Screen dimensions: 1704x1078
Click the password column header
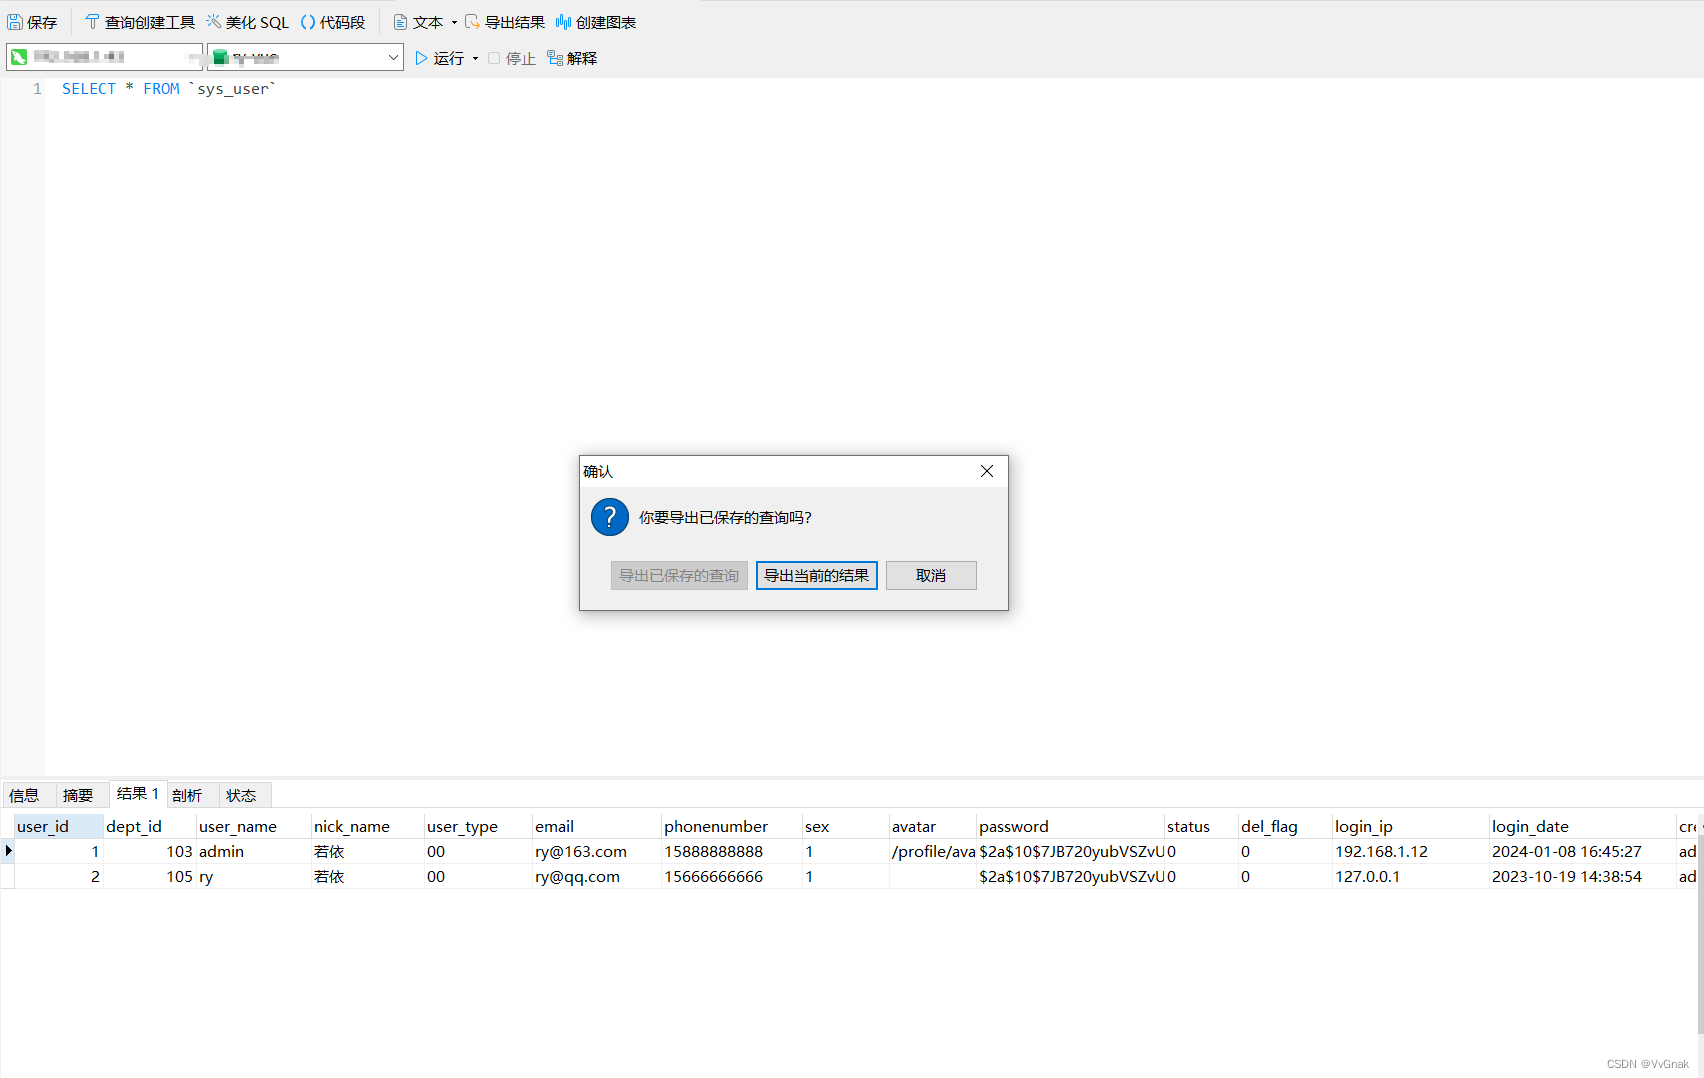1070,826
